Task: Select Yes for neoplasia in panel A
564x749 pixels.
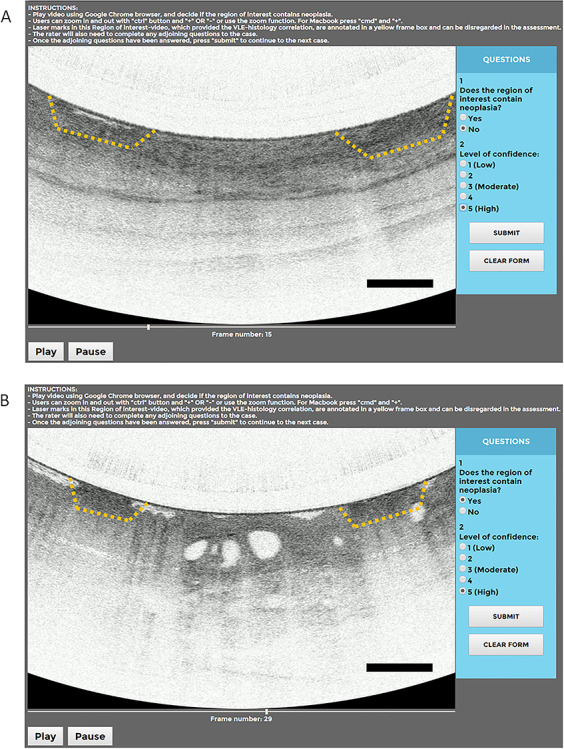Action: pos(463,118)
